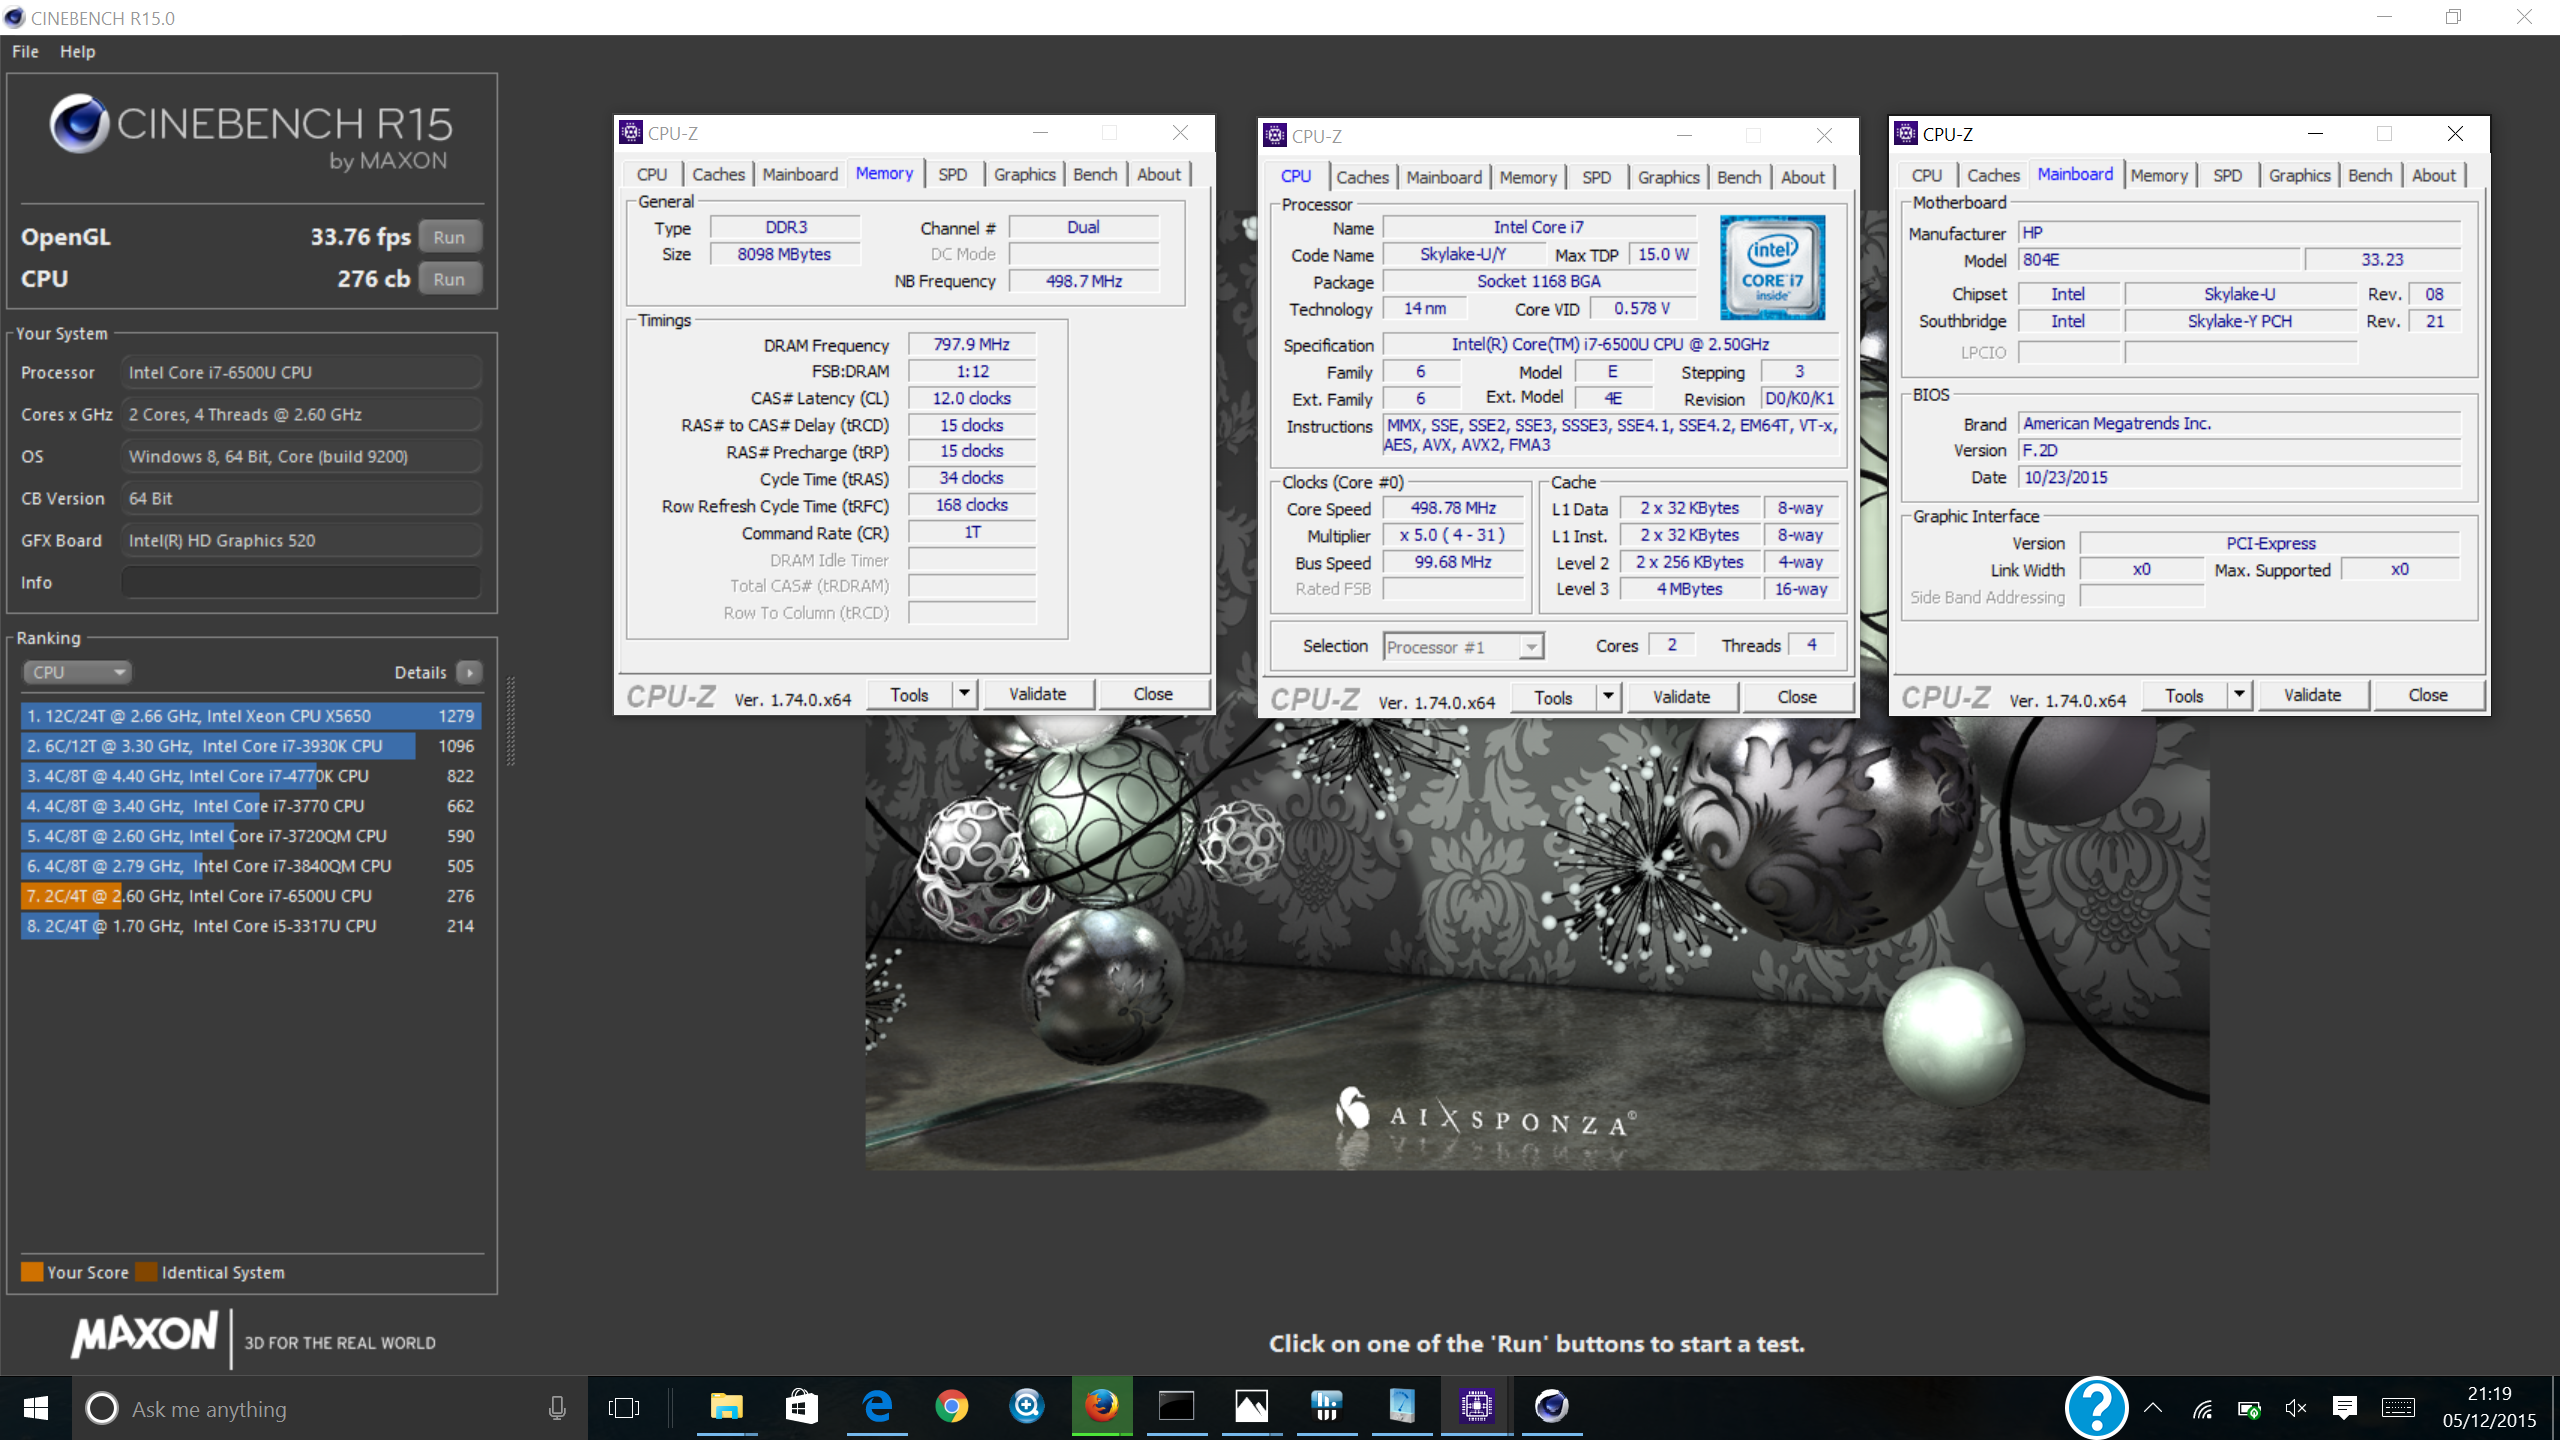Click the blue question mark help icon
The width and height of the screenshot is (2560, 1440).
(2096, 1408)
